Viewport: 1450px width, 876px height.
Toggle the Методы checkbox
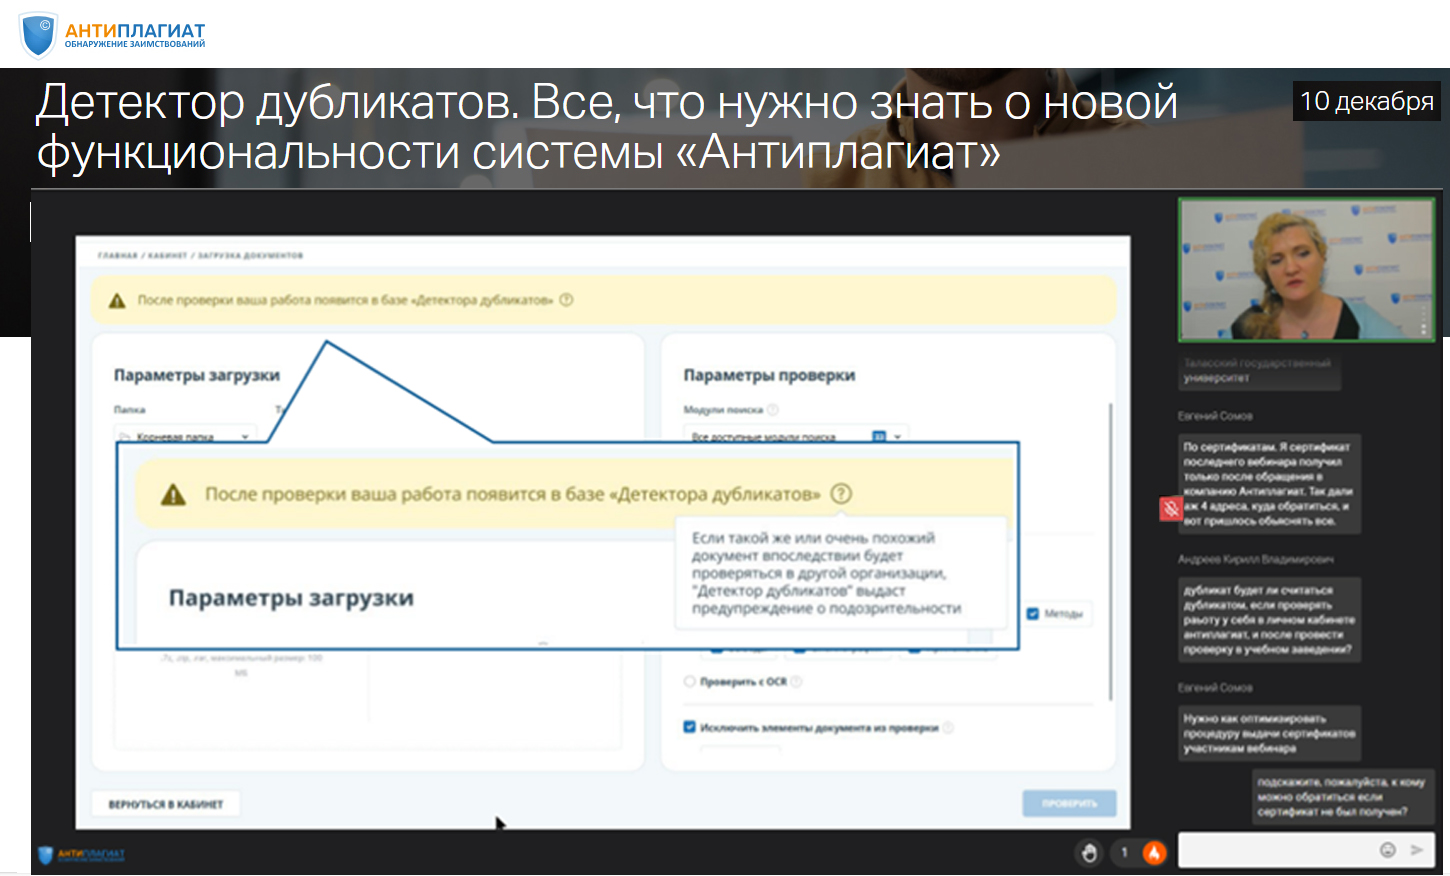1033,614
